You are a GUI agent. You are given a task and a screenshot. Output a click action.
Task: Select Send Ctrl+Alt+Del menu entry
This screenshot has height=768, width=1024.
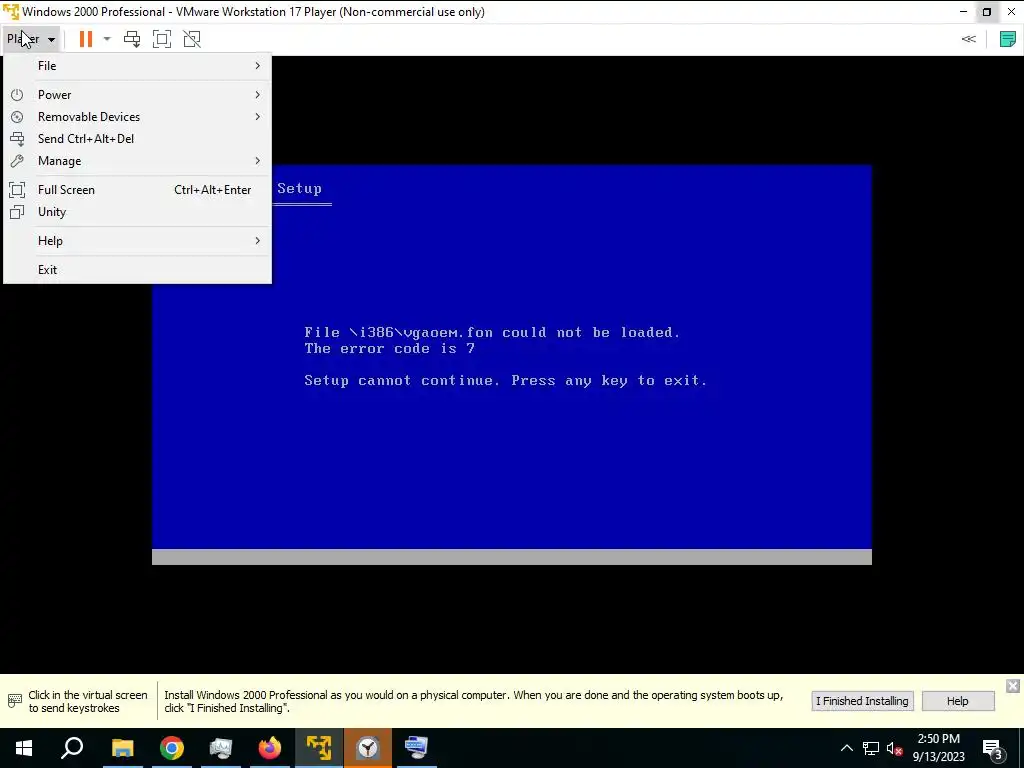pos(137,139)
